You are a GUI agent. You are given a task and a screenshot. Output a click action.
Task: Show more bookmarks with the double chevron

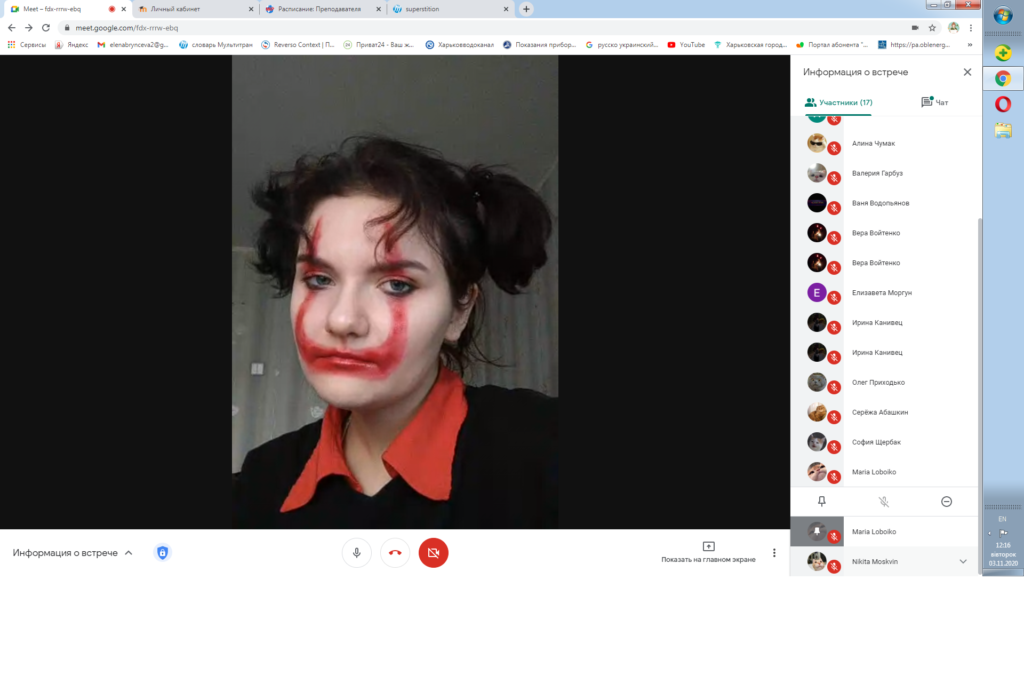(970, 45)
